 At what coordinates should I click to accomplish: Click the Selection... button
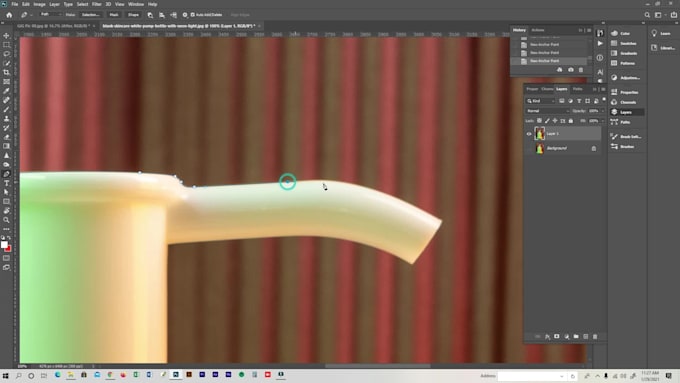tap(91, 15)
